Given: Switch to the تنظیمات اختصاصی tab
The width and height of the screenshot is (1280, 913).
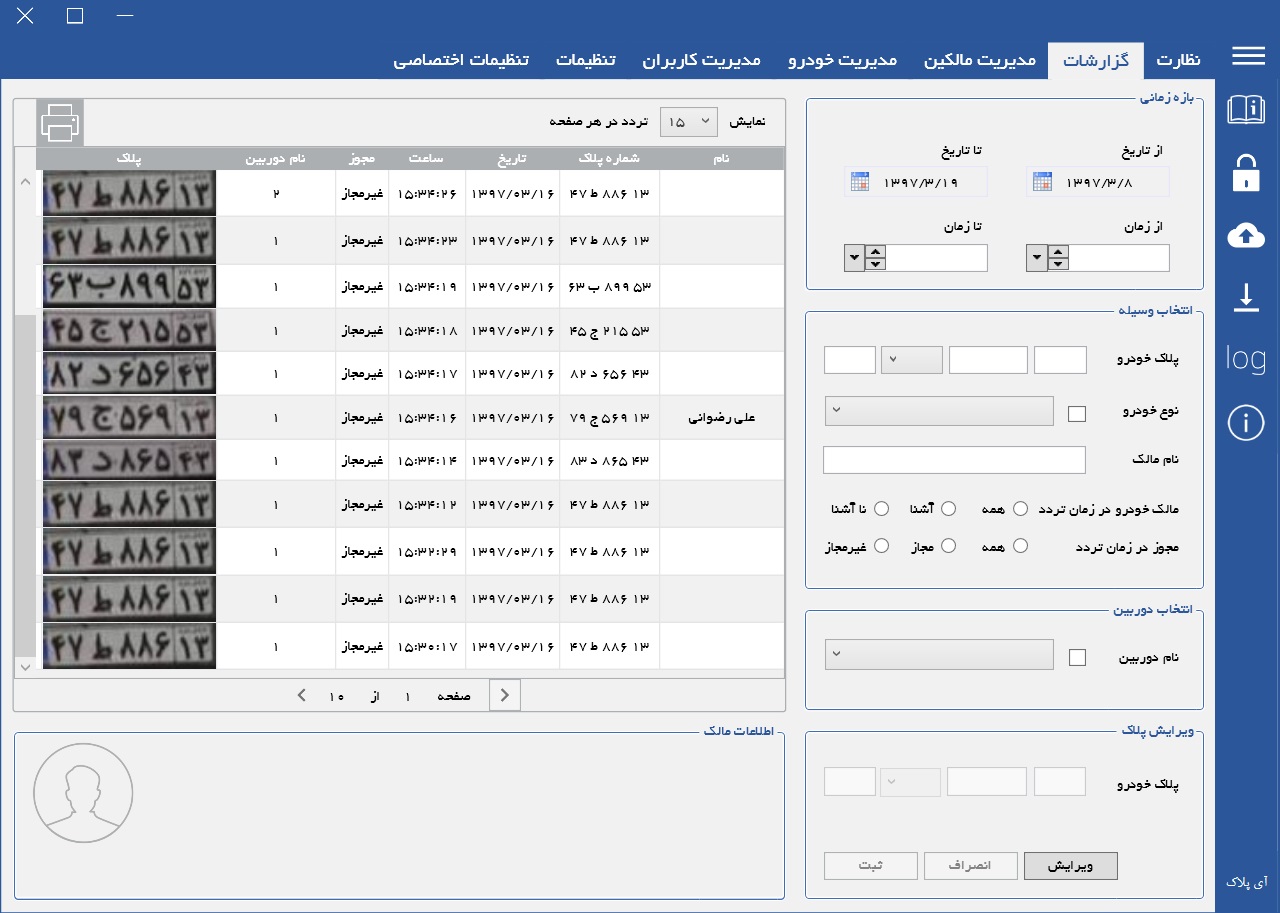Looking at the screenshot, I should point(461,61).
